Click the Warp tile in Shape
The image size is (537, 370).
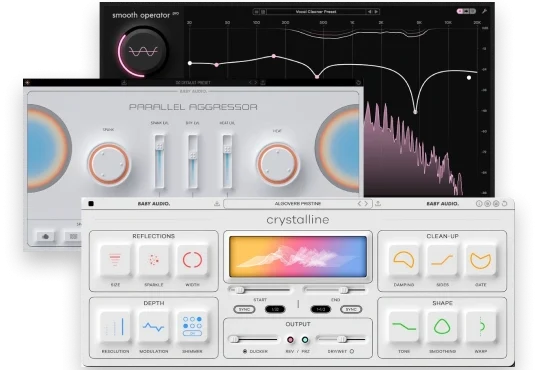point(480,326)
